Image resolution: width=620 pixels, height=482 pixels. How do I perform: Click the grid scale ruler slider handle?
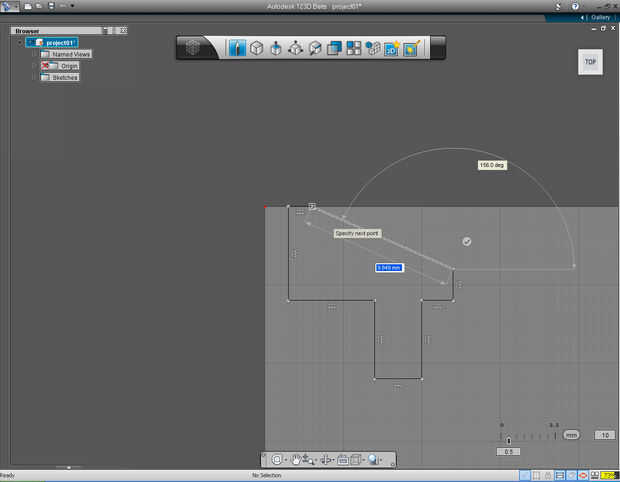pyautogui.click(x=509, y=439)
